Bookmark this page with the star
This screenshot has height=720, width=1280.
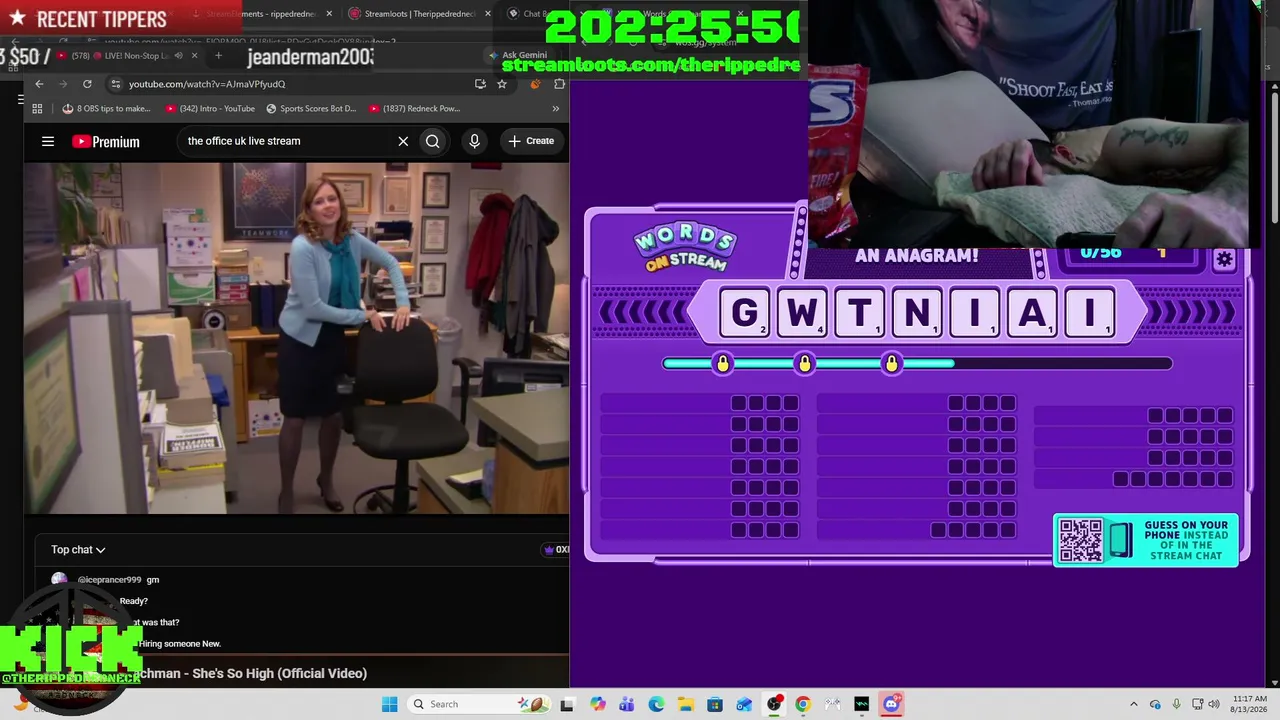pyautogui.click(x=502, y=84)
